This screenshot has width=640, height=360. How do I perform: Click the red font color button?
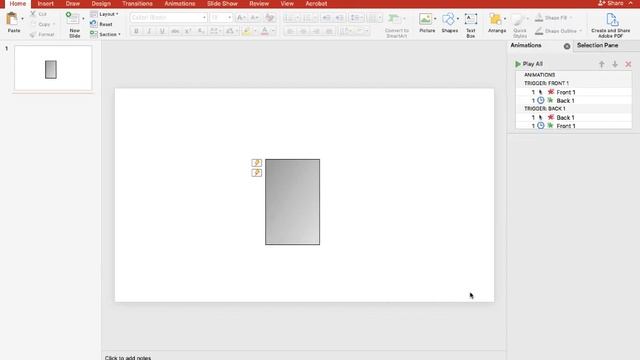click(264, 31)
